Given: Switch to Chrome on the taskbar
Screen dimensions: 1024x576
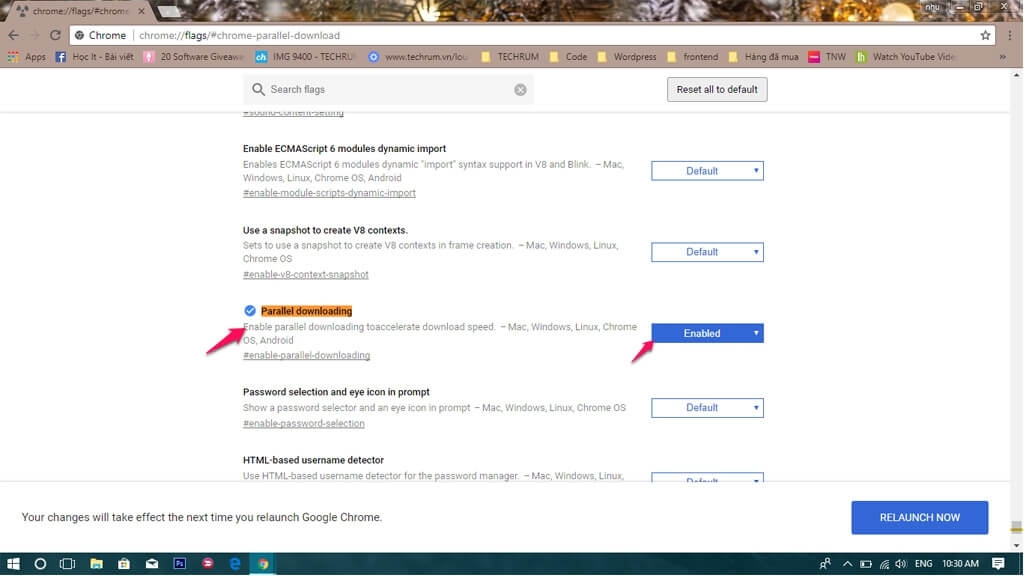Looking at the screenshot, I should [263, 564].
